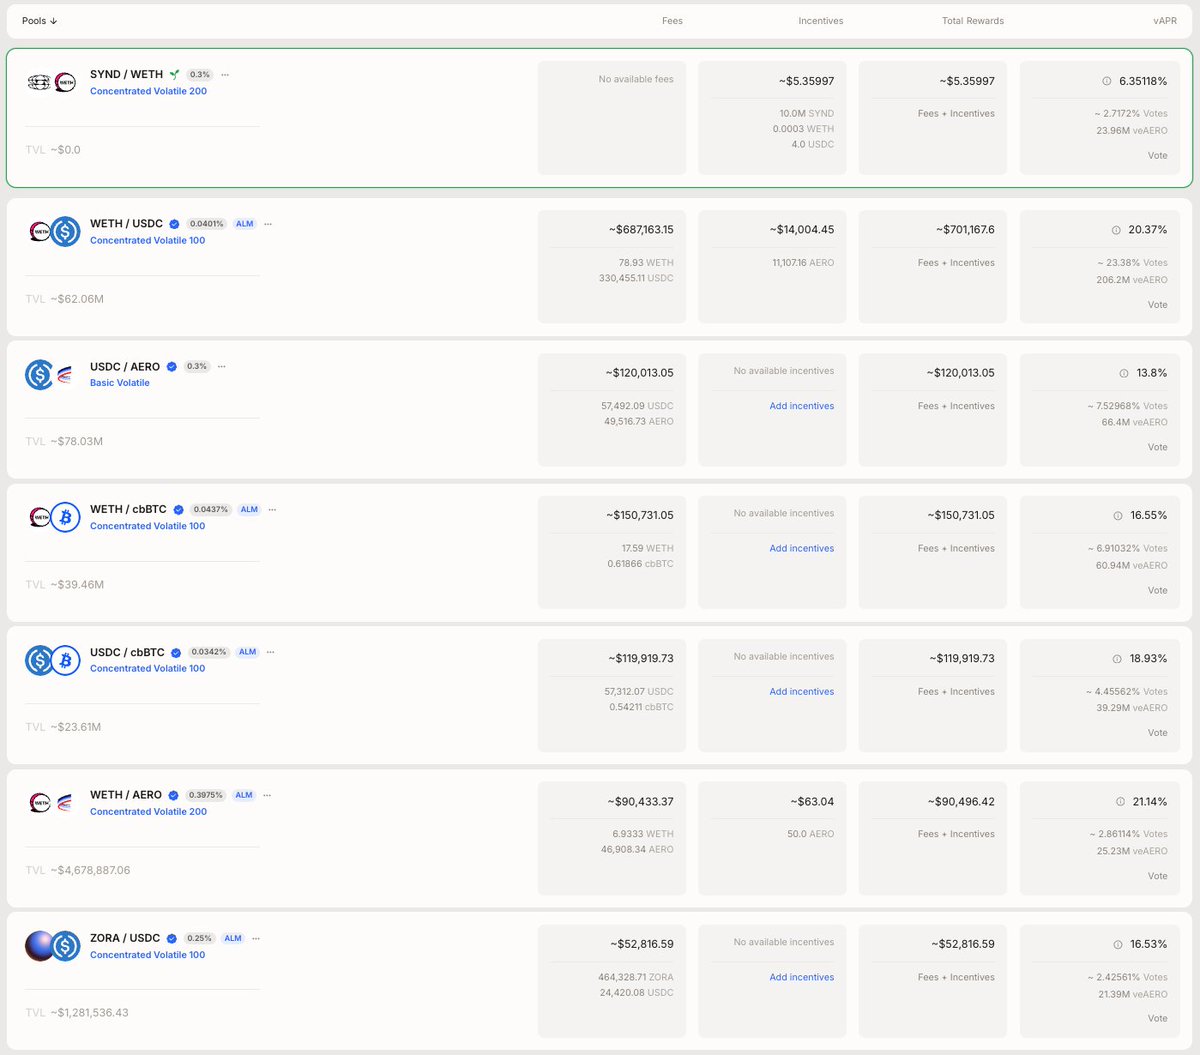The width and height of the screenshot is (1200, 1055).
Task: Select the ~$14,004.45 incentives value
Action: coord(802,230)
